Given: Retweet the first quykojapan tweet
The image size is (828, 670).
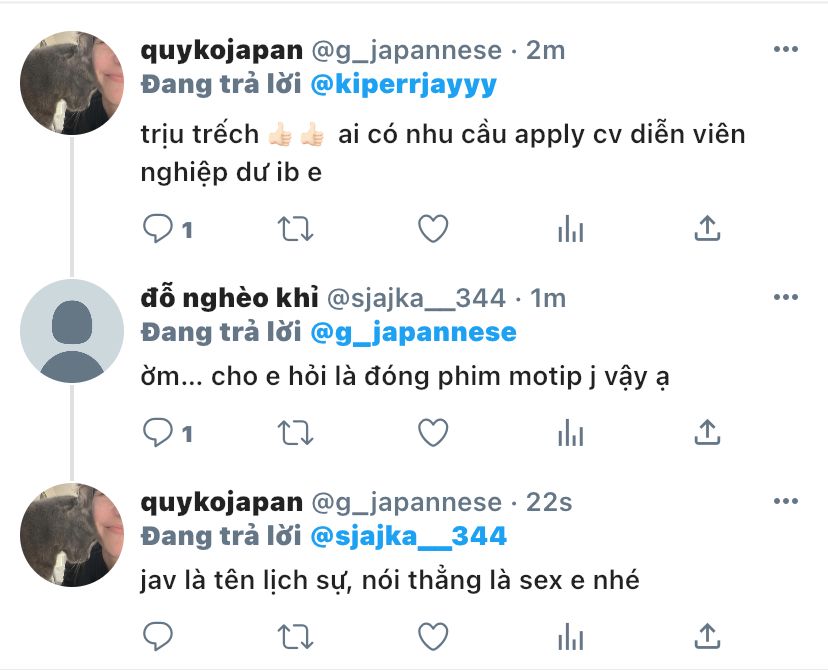Looking at the screenshot, I should (295, 229).
